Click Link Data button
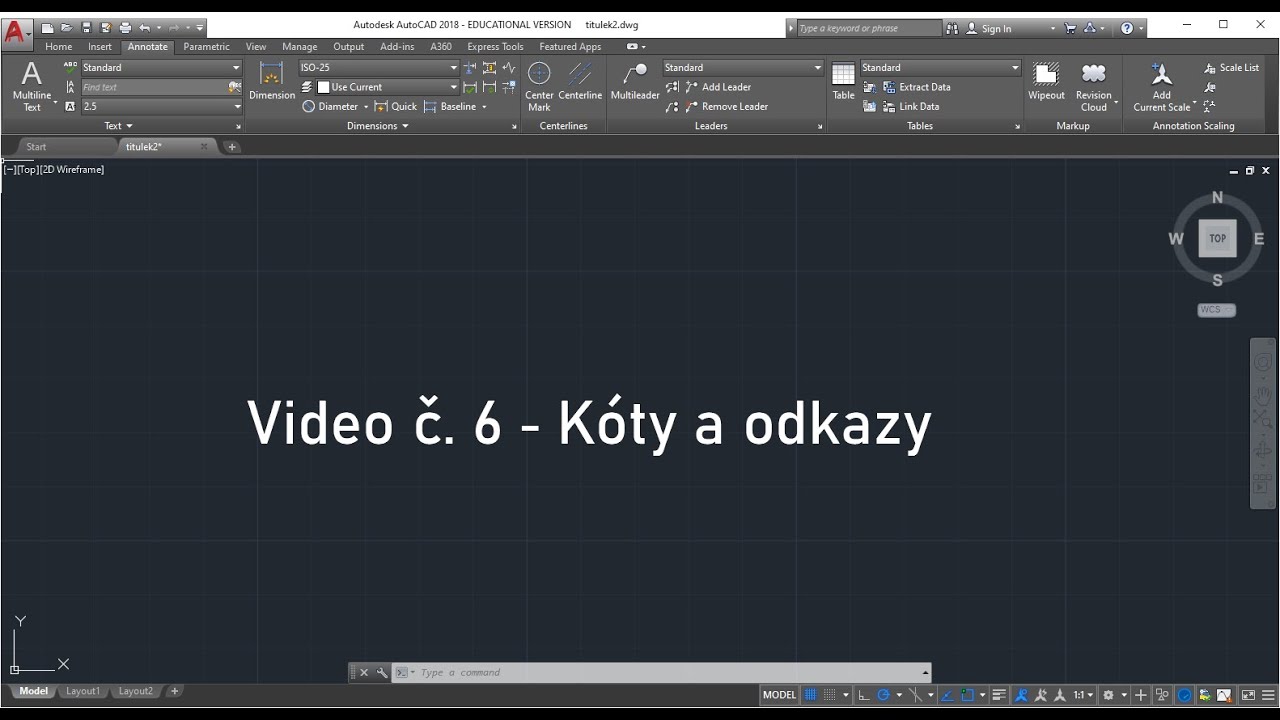1280x720 pixels. 910,106
